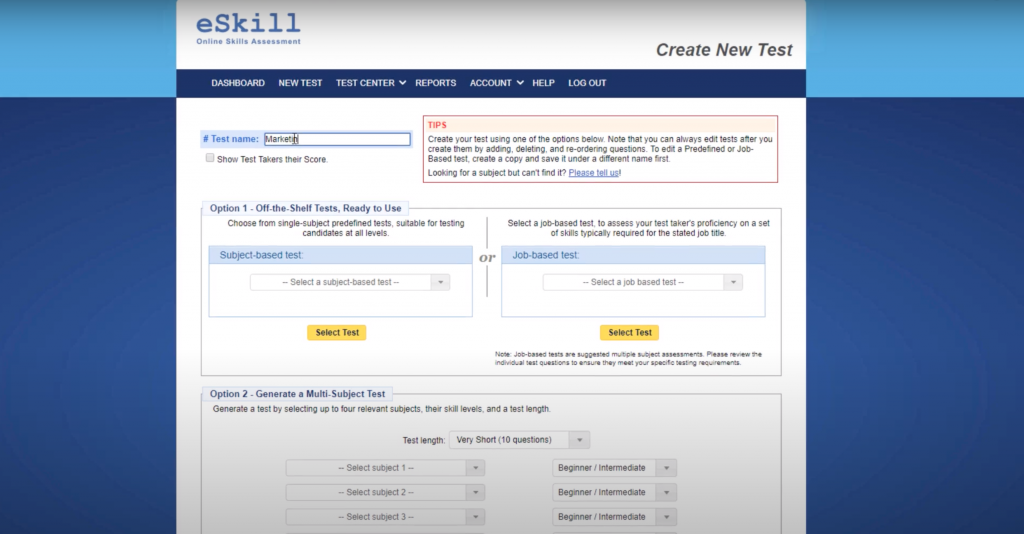Viewport: 1024px width, 534px height.
Task: Click the Subject-based test label
Action: [261, 255]
